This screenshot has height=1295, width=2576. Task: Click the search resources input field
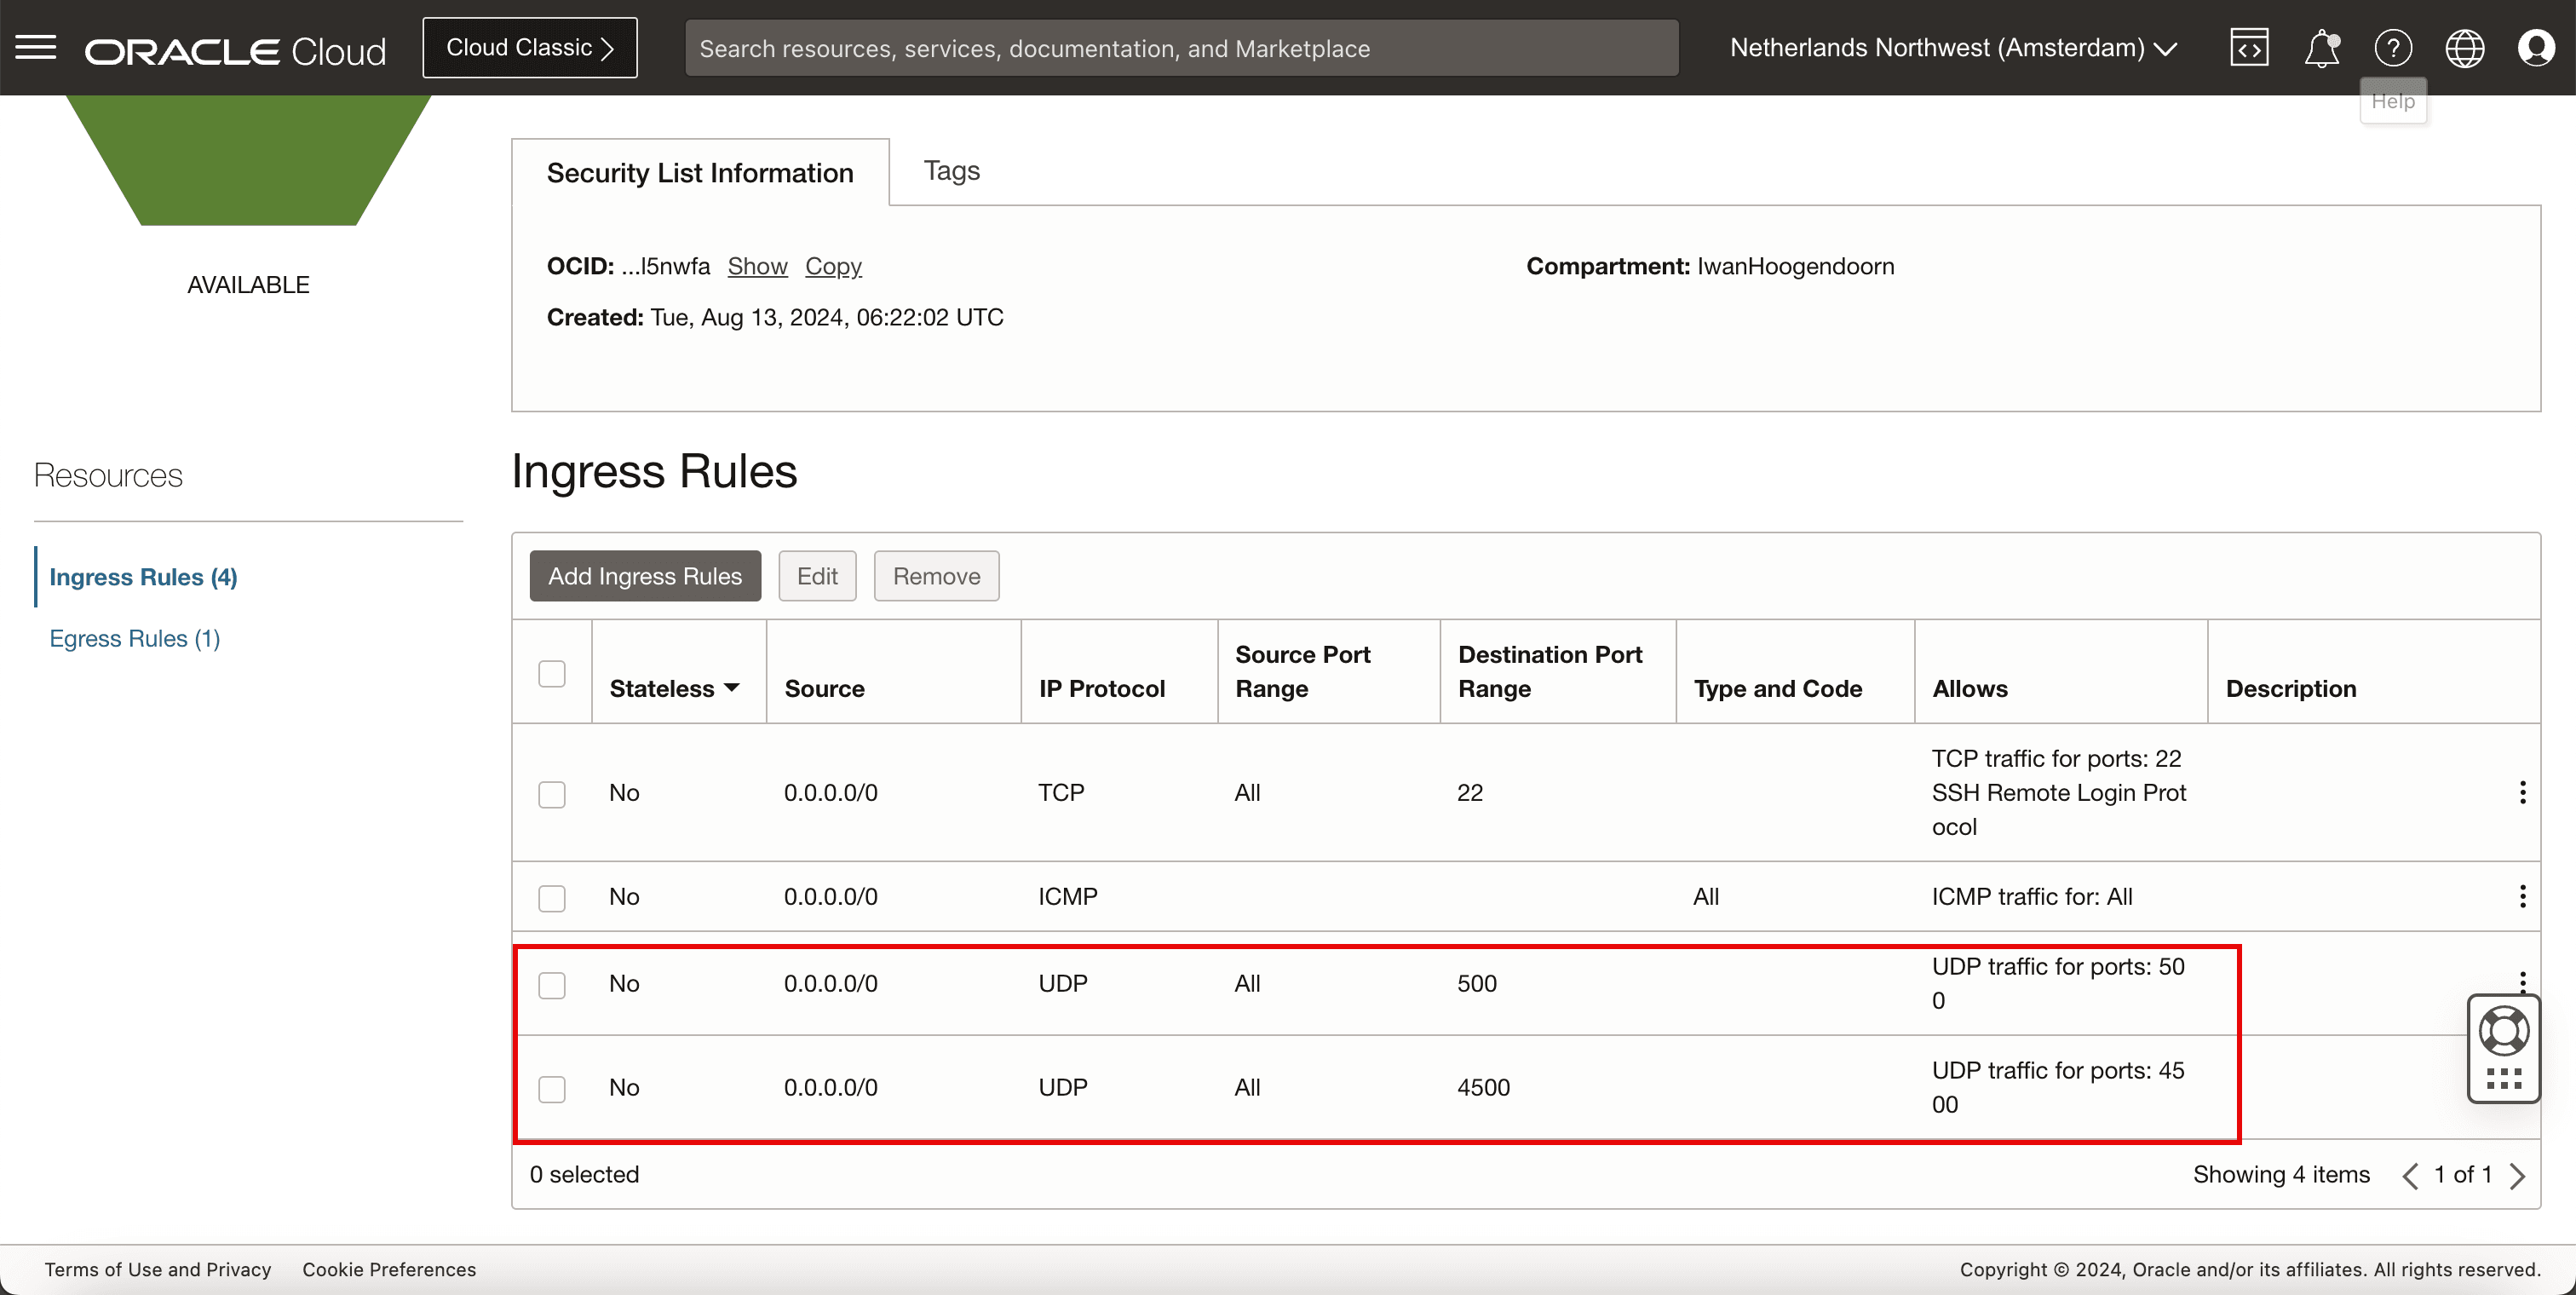[1181, 48]
